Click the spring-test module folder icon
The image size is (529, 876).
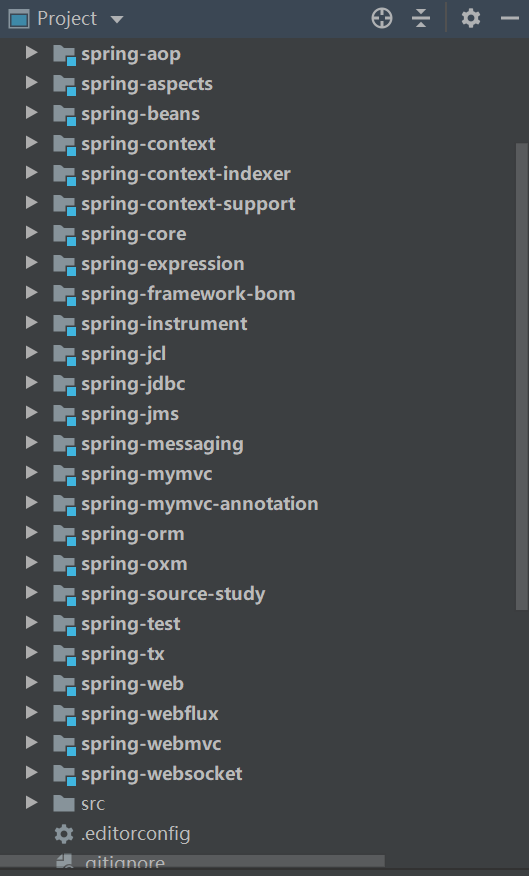click(x=64, y=625)
